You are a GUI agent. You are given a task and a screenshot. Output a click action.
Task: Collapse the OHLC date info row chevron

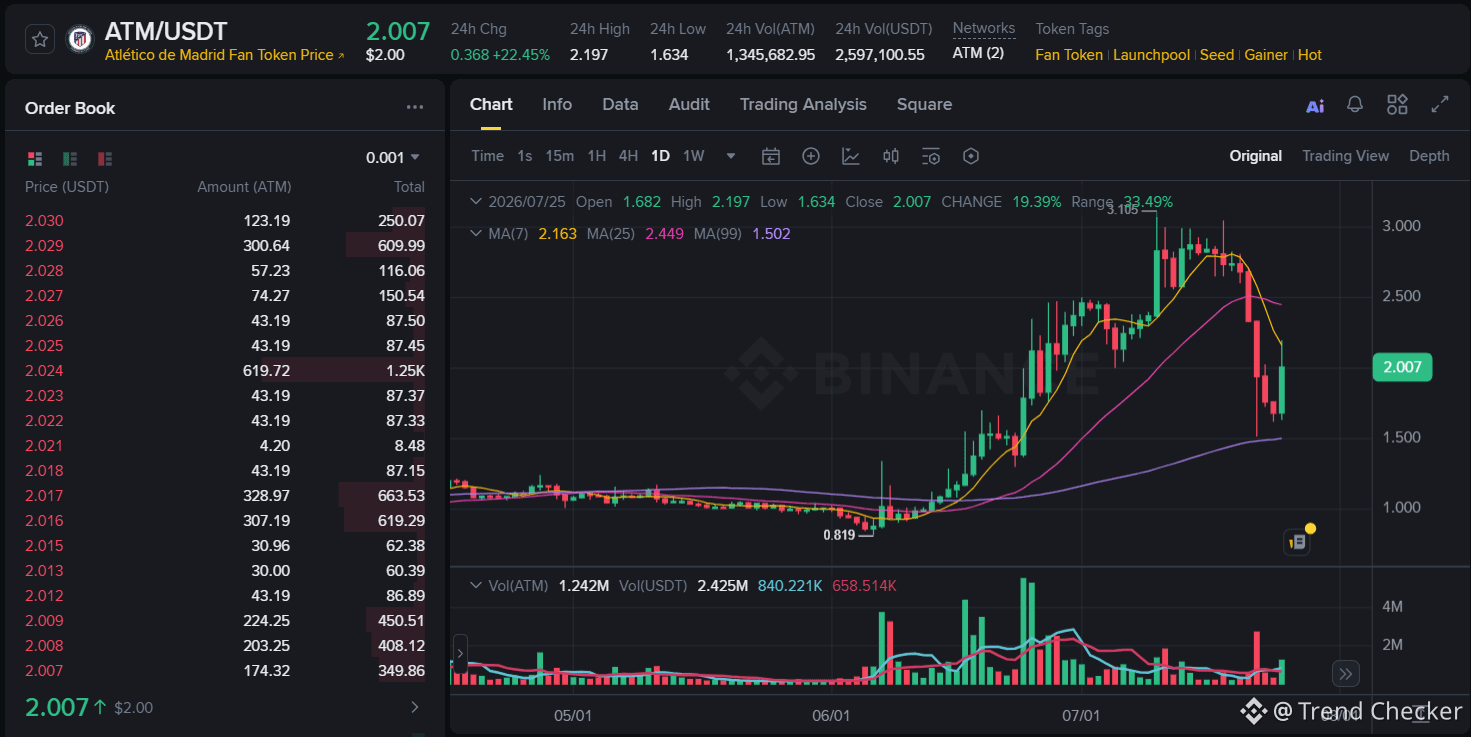pyautogui.click(x=476, y=202)
